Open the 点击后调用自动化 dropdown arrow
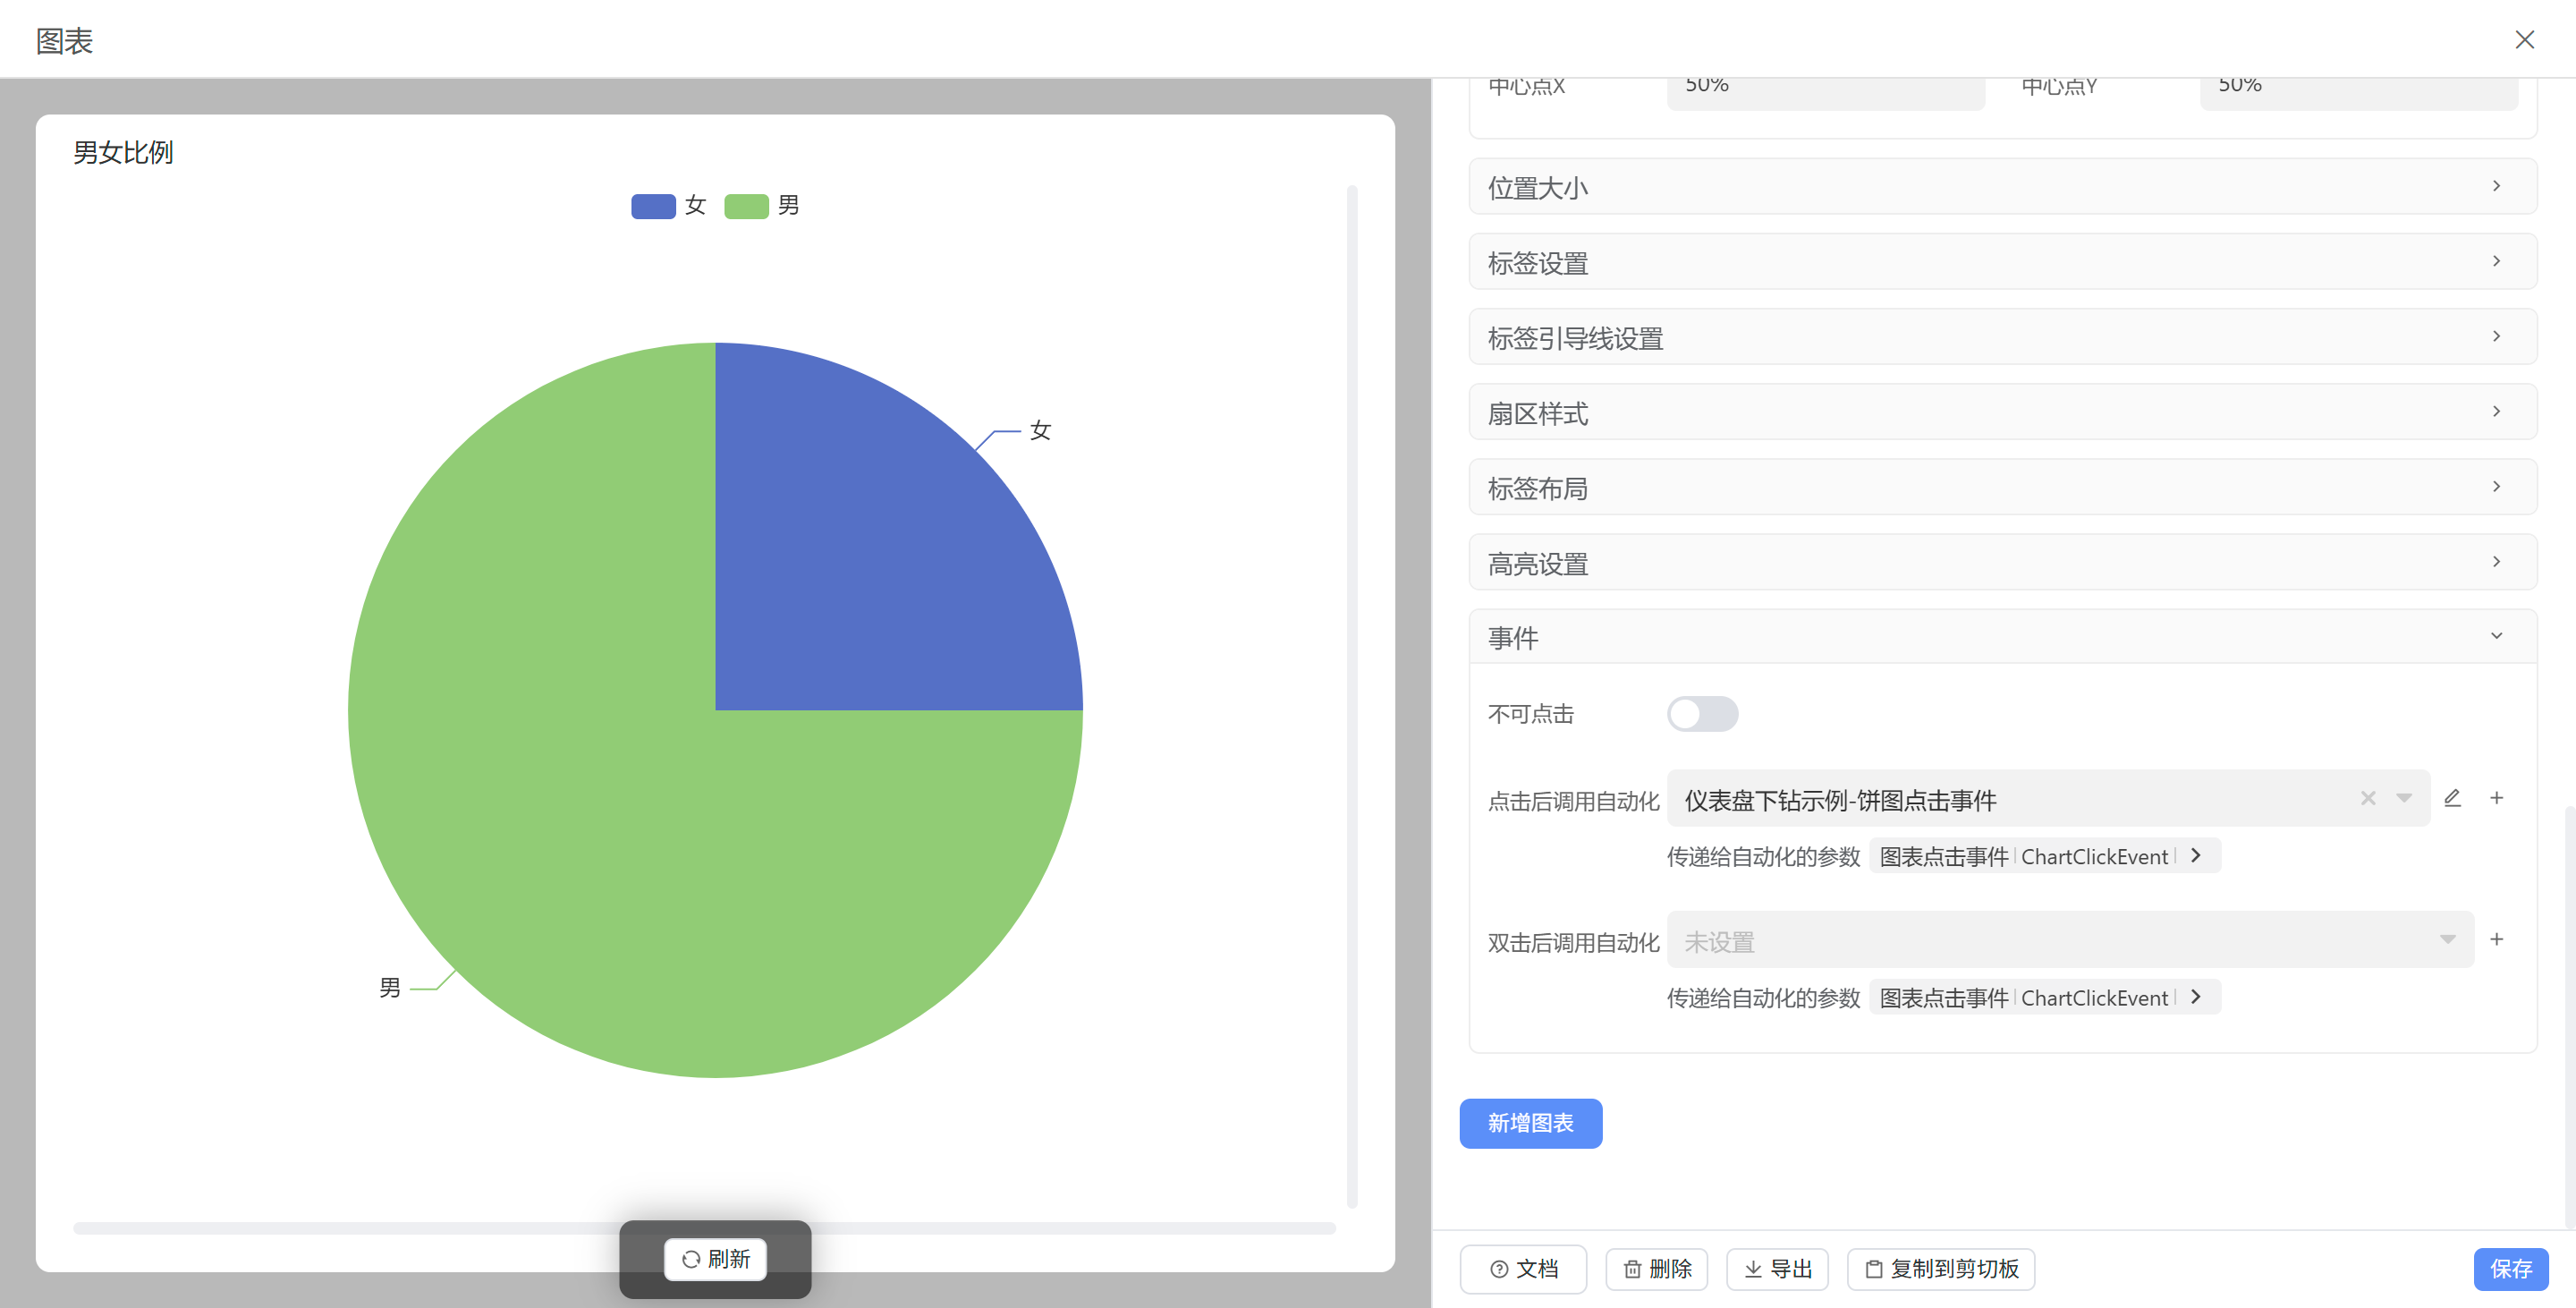Image resolution: width=2576 pixels, height=1308 pixels. (2404, 798)
